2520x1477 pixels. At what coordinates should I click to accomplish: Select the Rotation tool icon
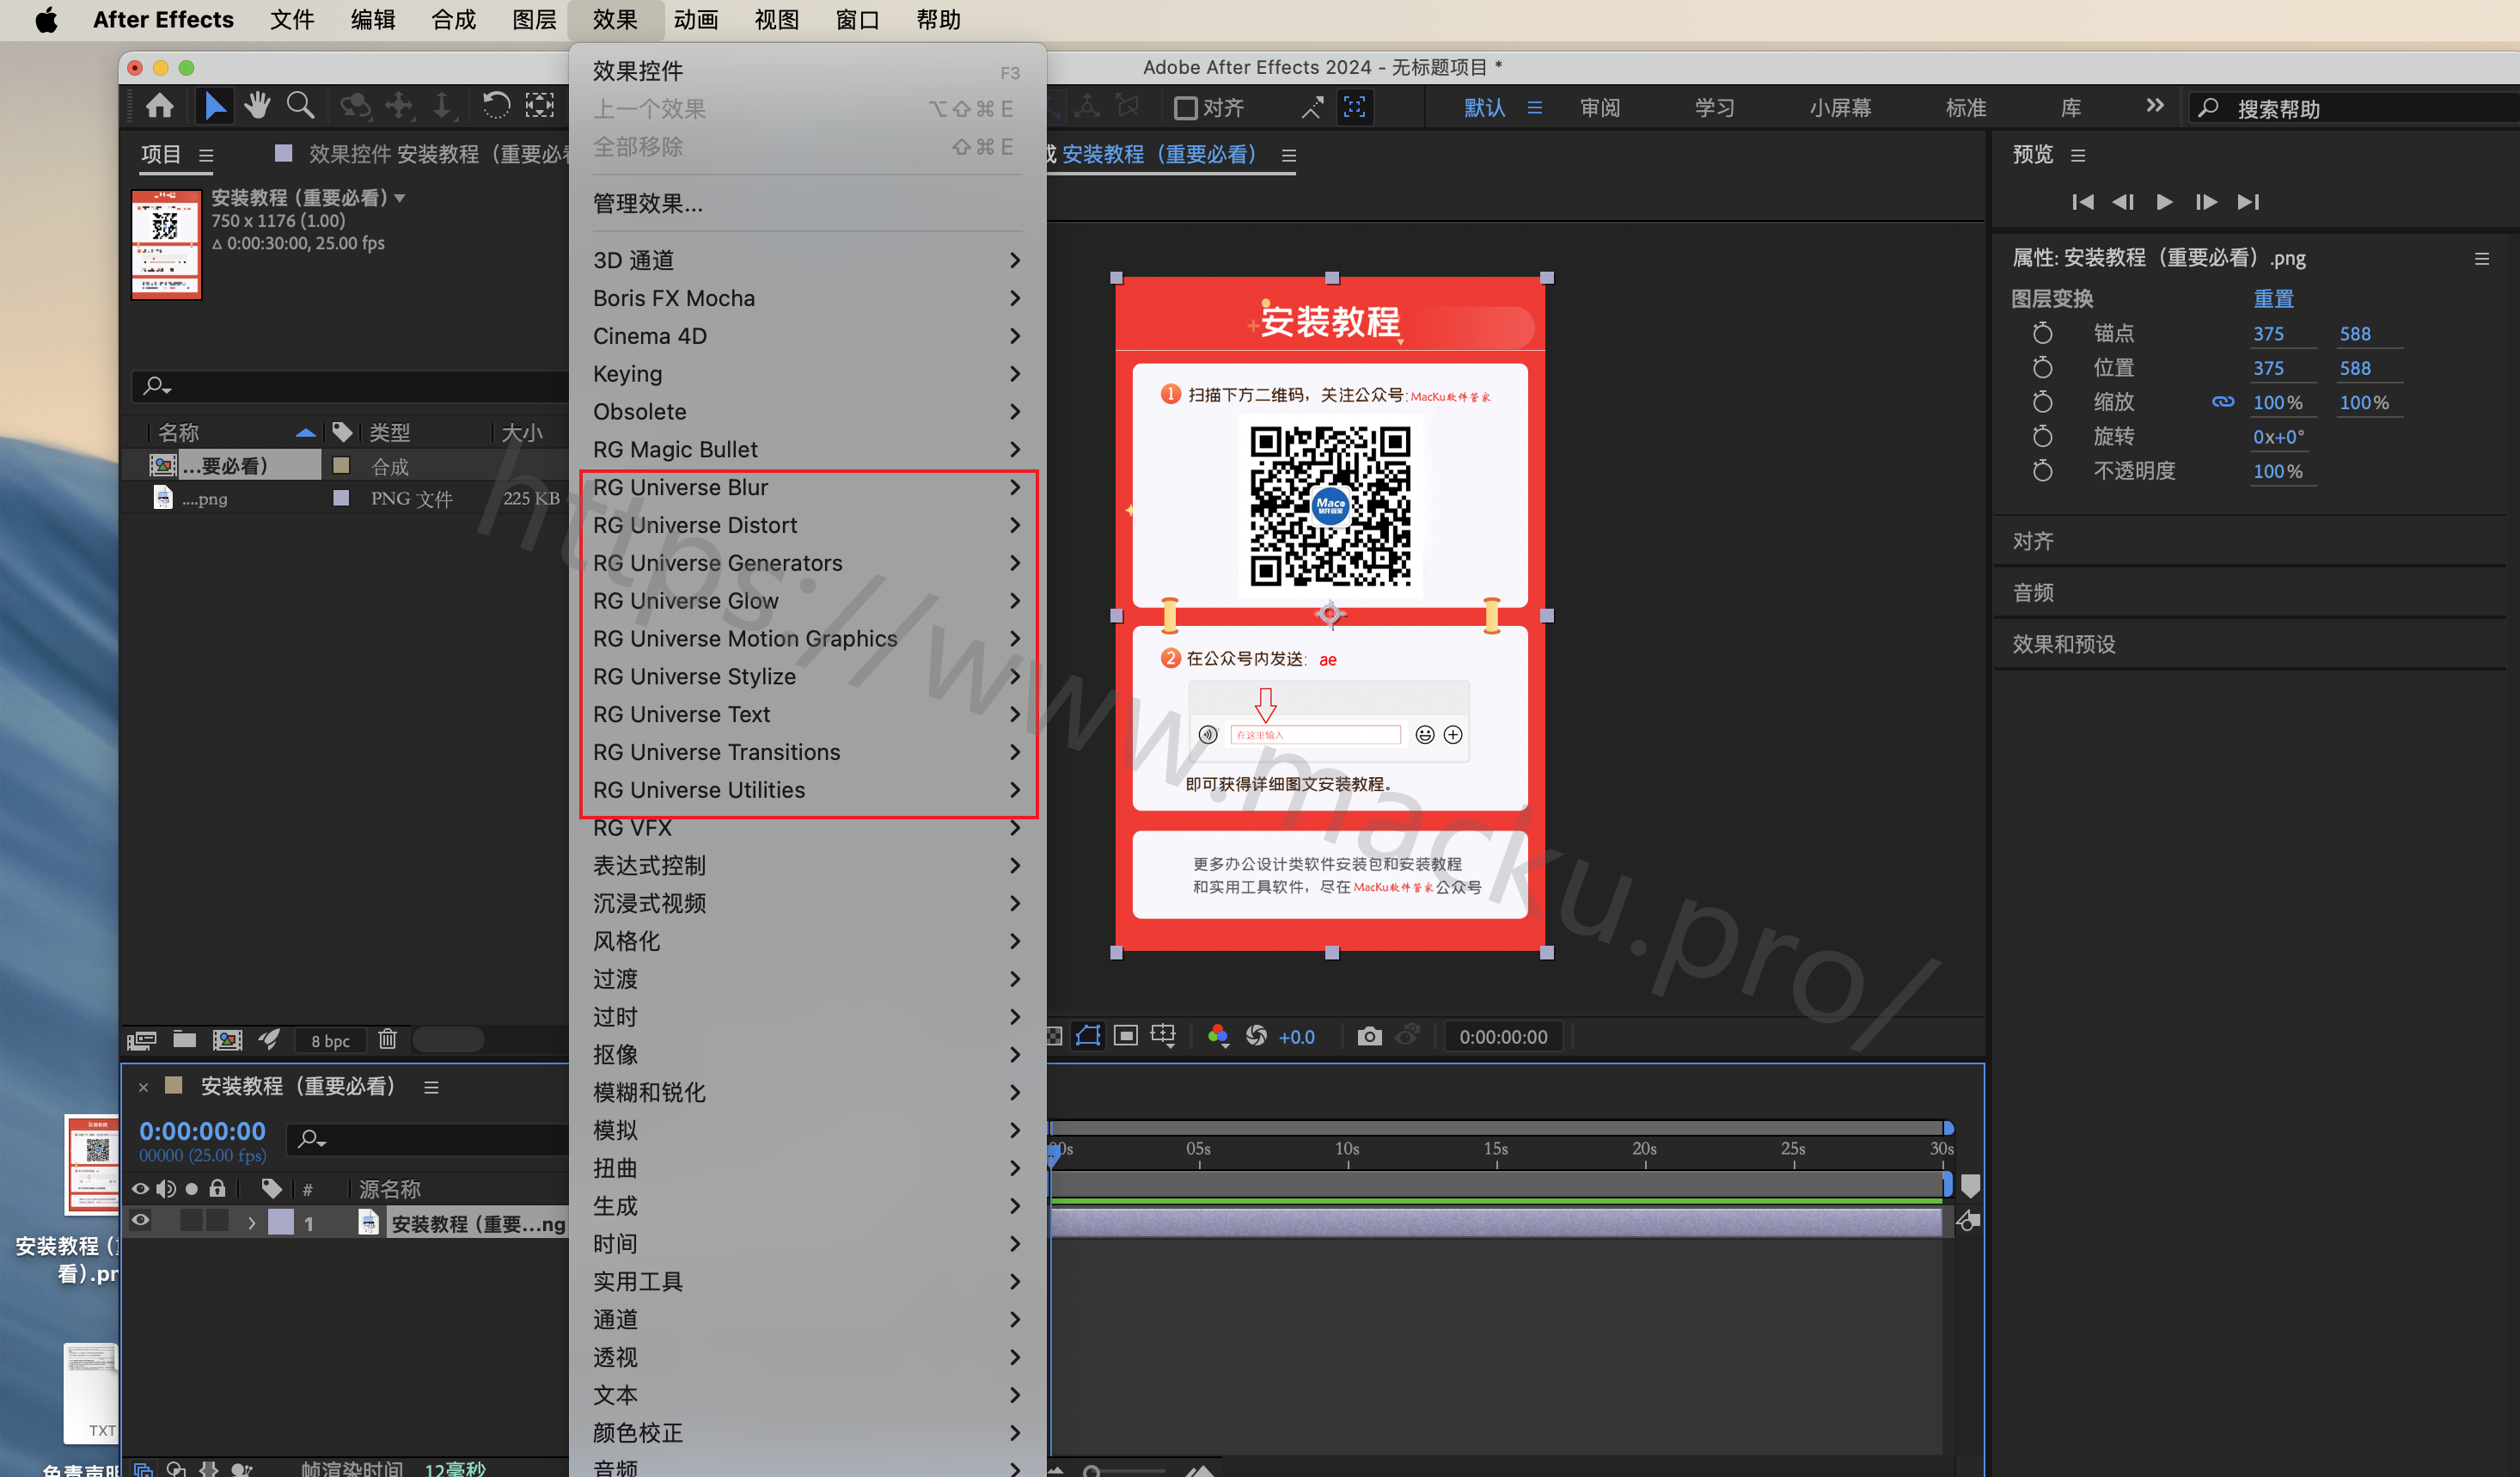coord(496,106)
